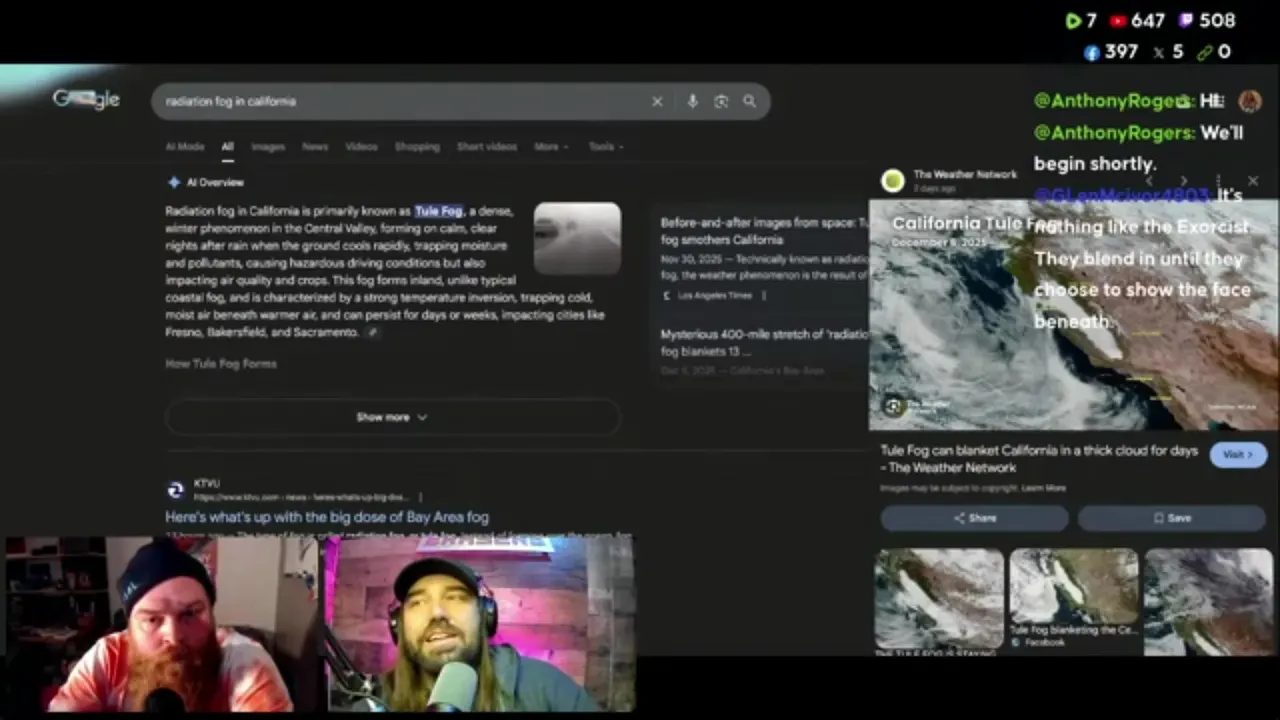Click The Weather Network round logo
The height and width of the screenshot is (720, 1280).
(x=892, y=180)
